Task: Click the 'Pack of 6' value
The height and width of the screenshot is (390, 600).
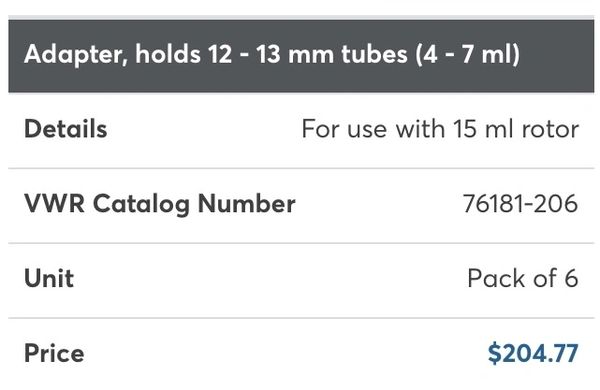Action: pos(522,278)
